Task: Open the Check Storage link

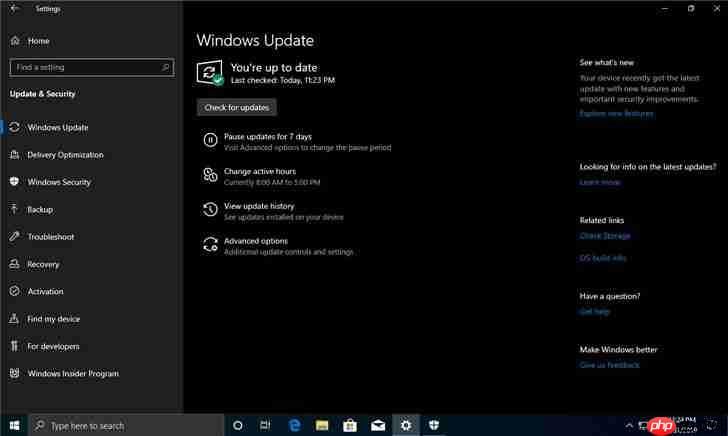Action: tap(605, 236)
